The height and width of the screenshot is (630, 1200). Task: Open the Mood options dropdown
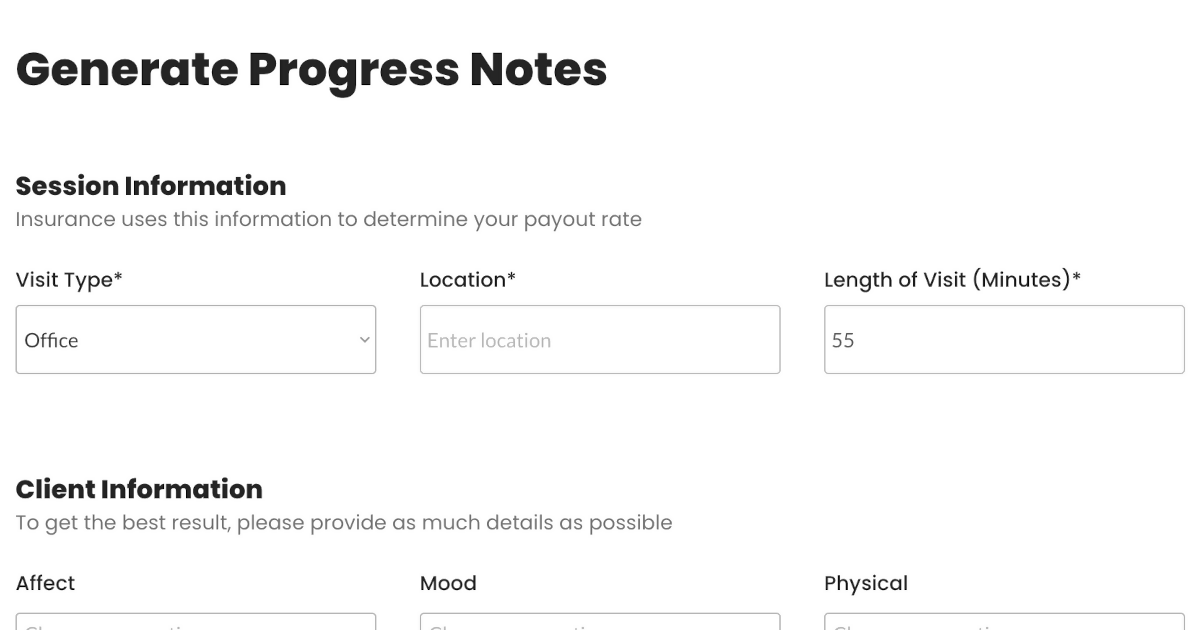point(600,622)
